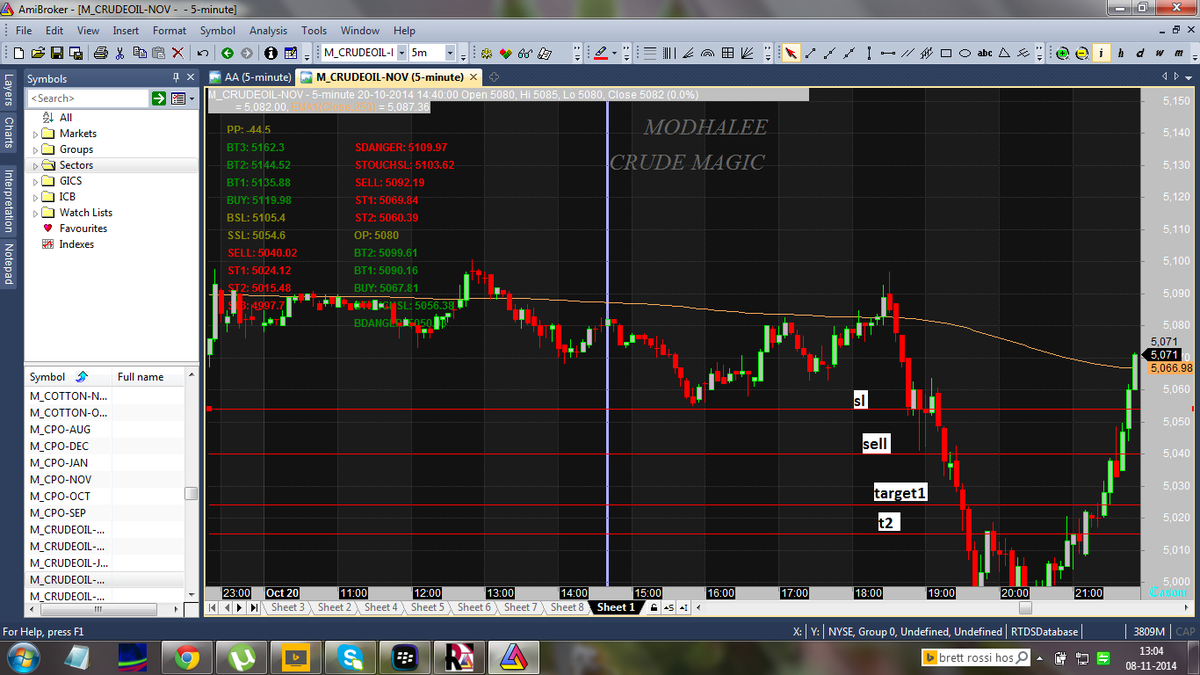Open the line color picker dropdown arrow
The height and width of the screenshot is (675, 1200).
614,53
